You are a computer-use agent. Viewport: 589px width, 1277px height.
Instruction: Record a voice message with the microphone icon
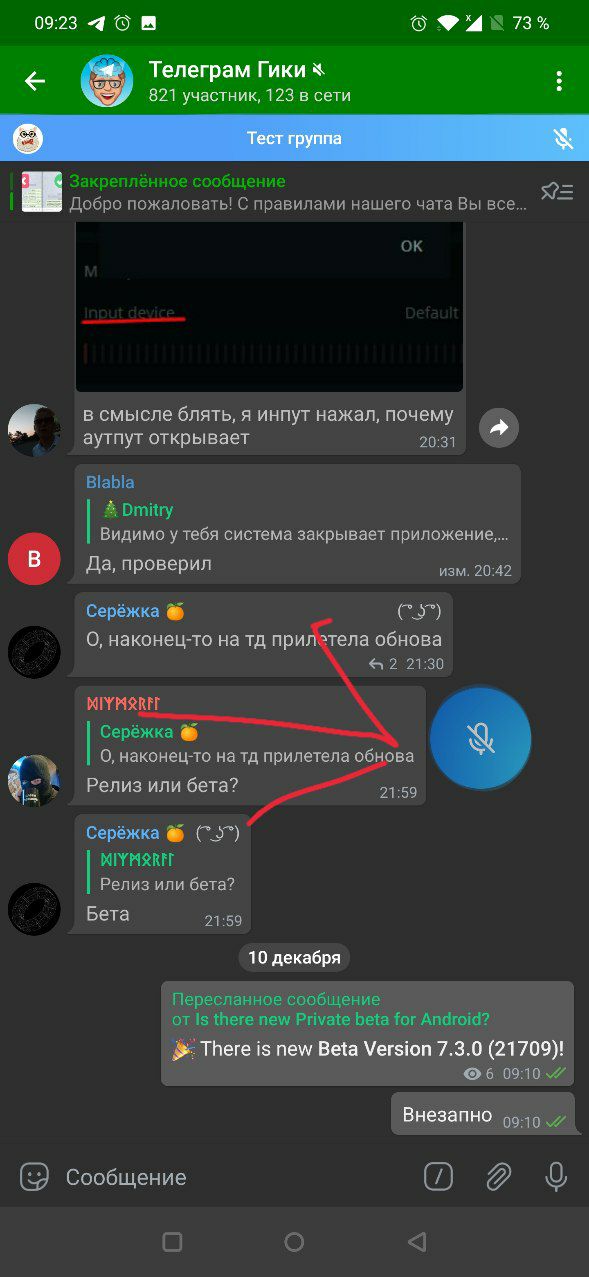tap(557, 1177)
